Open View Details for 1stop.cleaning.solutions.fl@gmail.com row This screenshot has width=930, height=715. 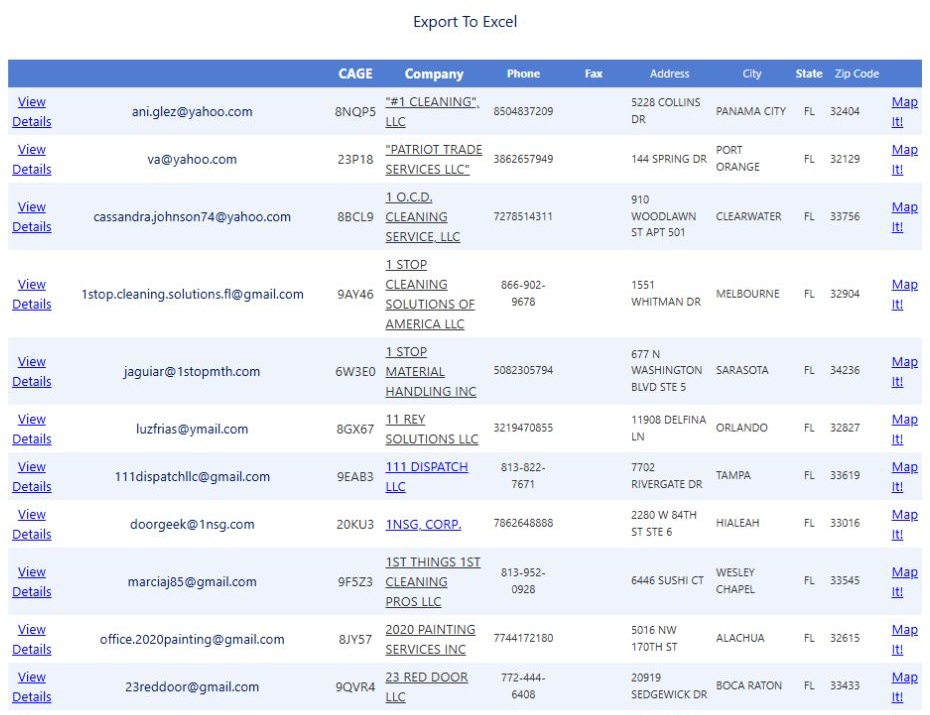pyautogui.click(x=31, y=294)
